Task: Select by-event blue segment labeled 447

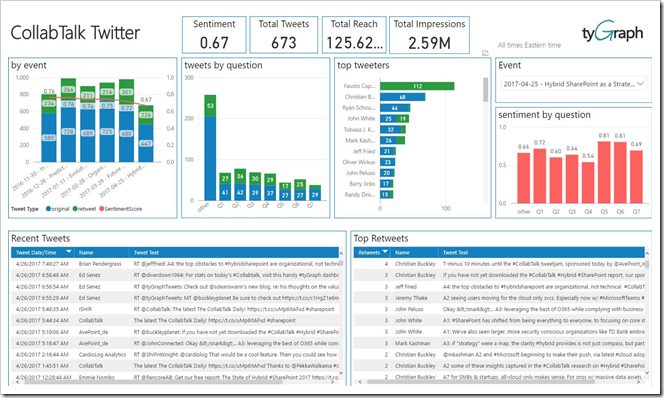Action: (146, 143)
